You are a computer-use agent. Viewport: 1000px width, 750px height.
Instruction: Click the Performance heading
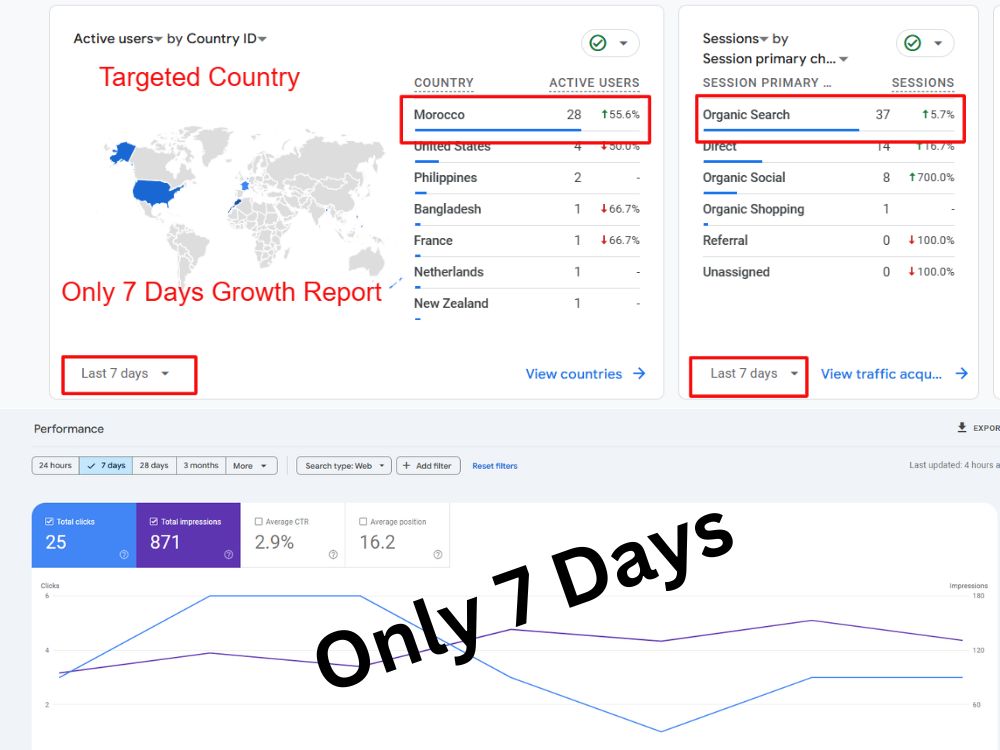click(x=69, y=429)
